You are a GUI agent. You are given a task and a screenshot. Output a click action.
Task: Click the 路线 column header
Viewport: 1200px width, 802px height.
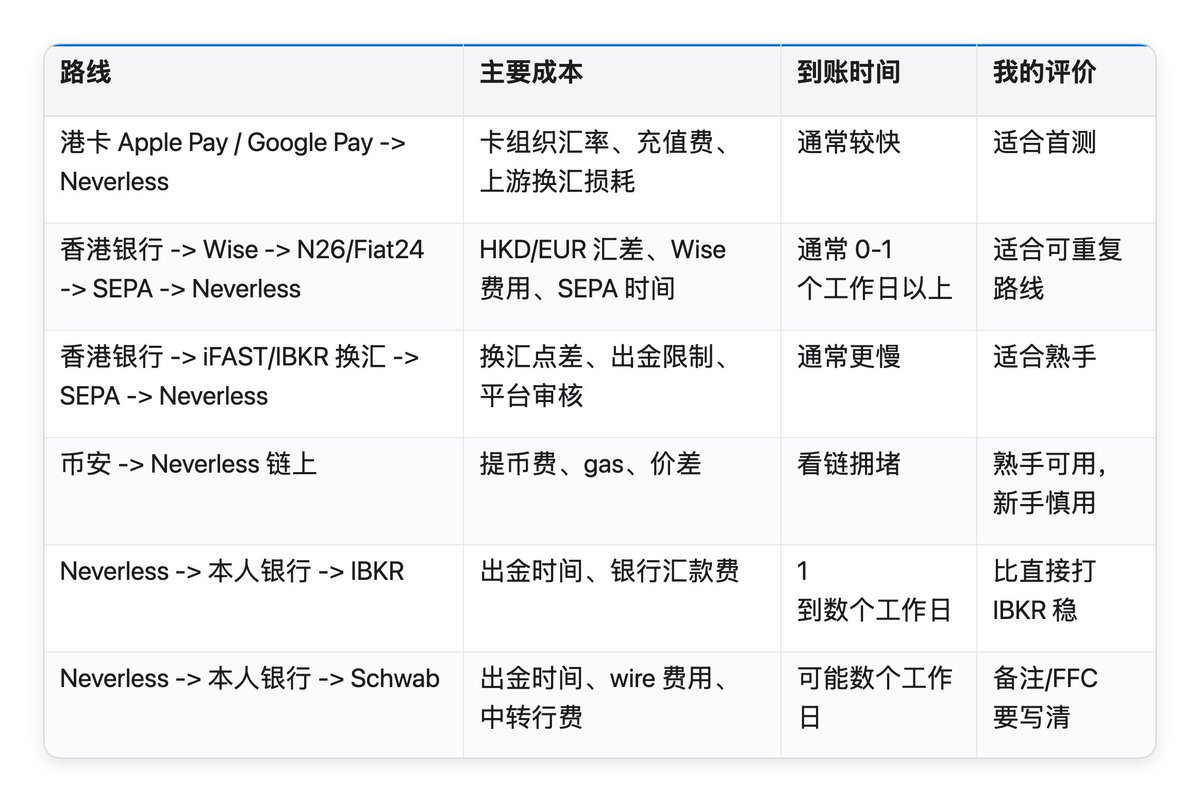coord(253,81)
